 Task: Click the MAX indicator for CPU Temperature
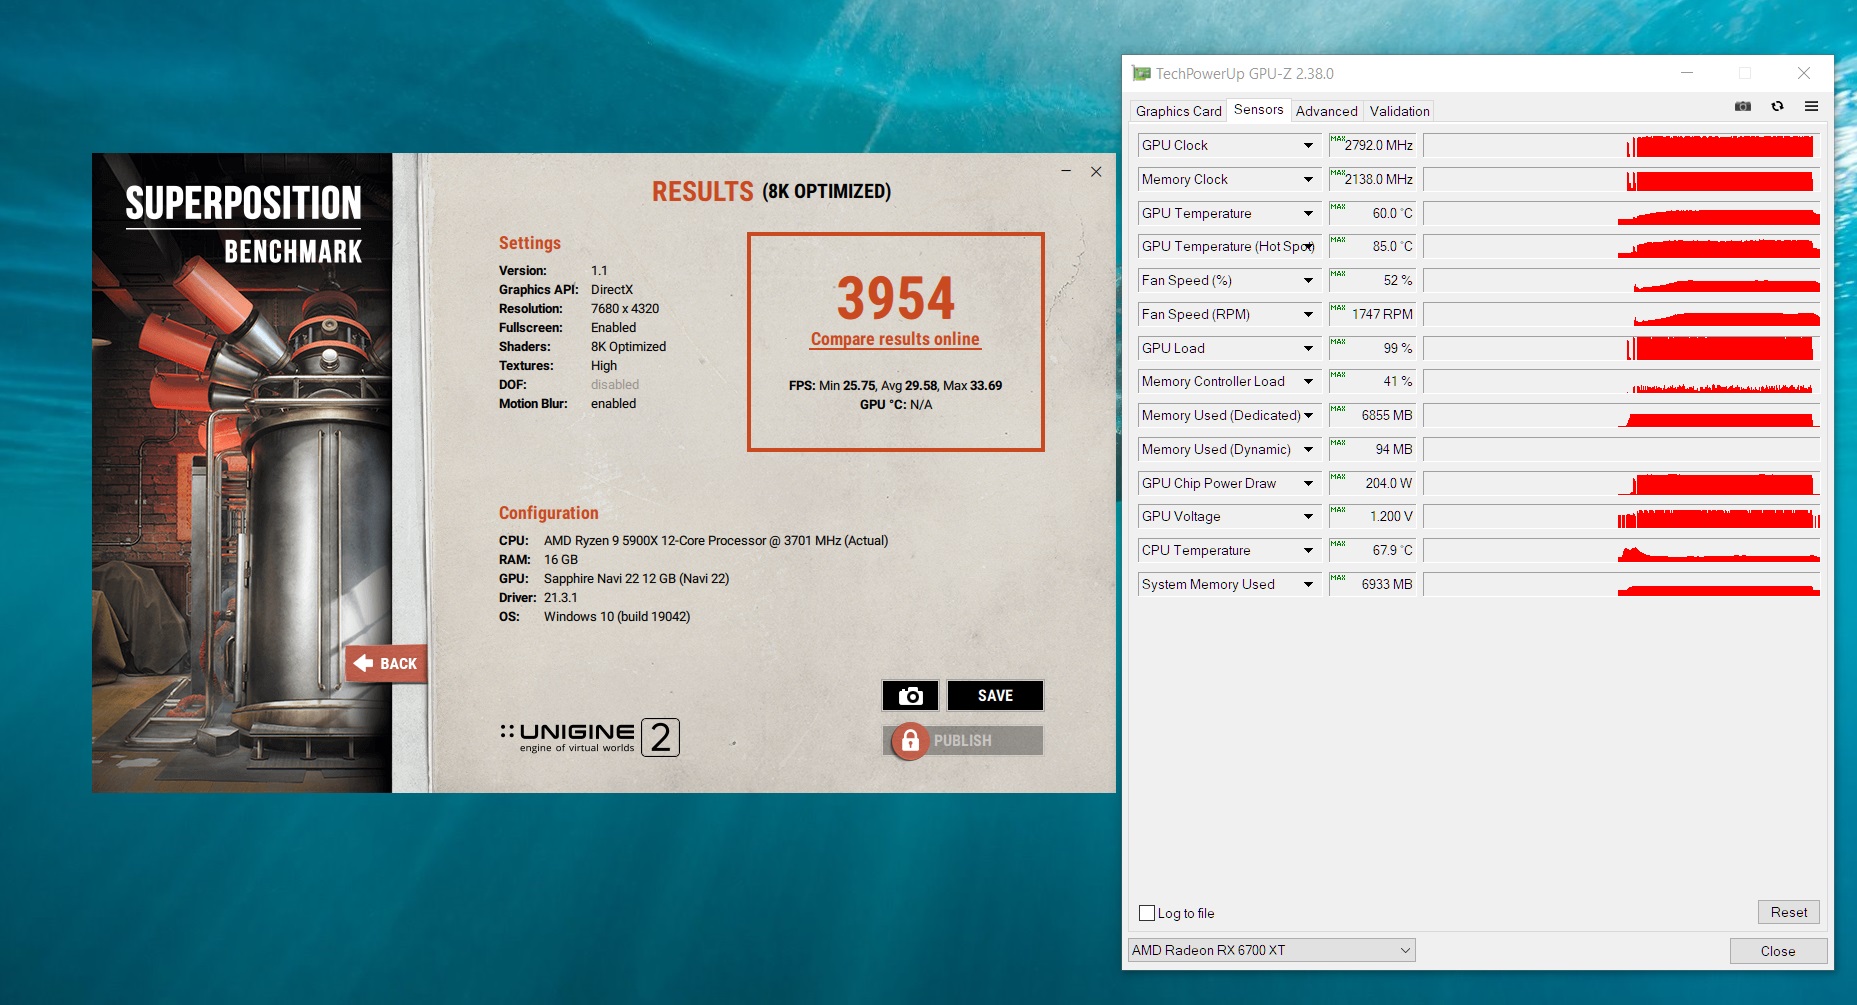click(1337, 544)
